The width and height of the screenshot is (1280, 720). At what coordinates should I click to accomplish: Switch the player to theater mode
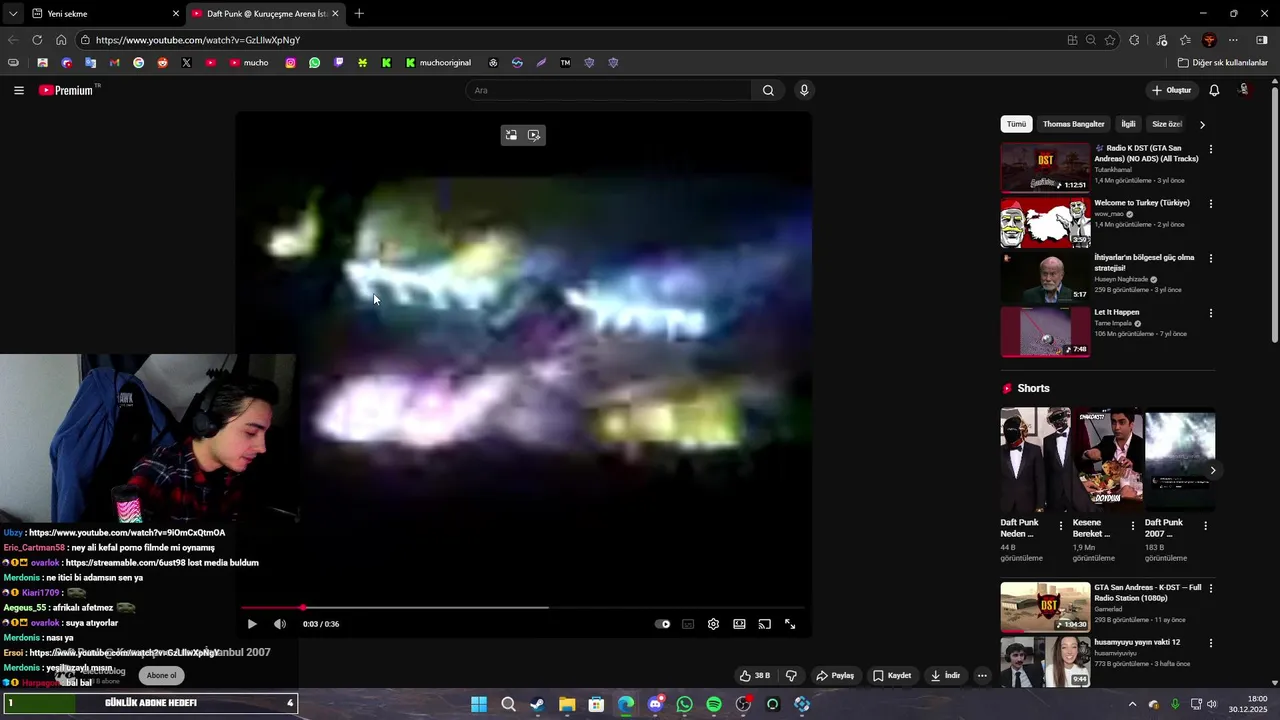point(739,624)
